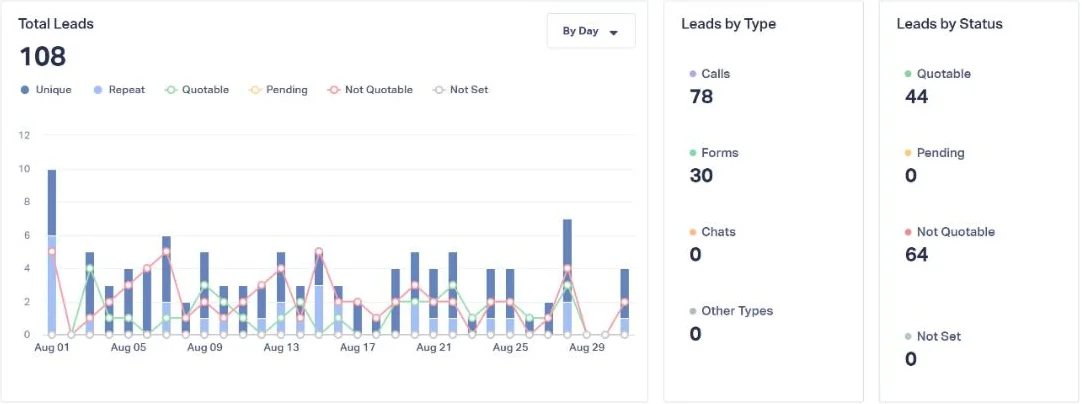Click the Total Leads heading
This screenshot has height=404, width=1082.
56,23
